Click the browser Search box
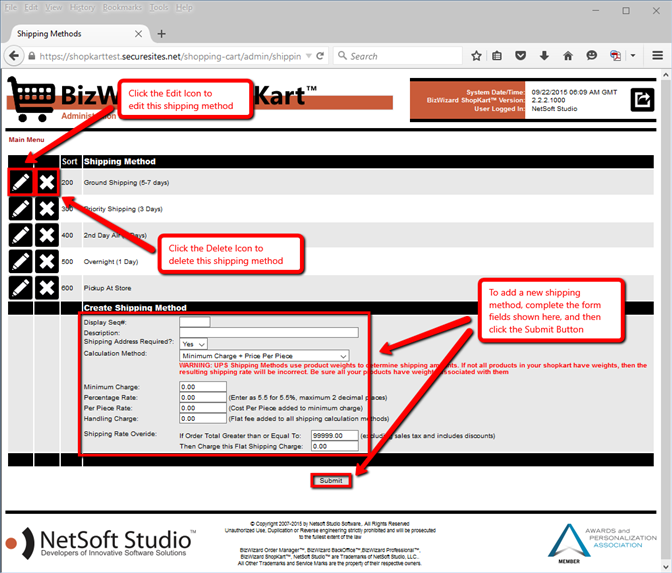Viewport: 672px width, 573px height. 398,56
